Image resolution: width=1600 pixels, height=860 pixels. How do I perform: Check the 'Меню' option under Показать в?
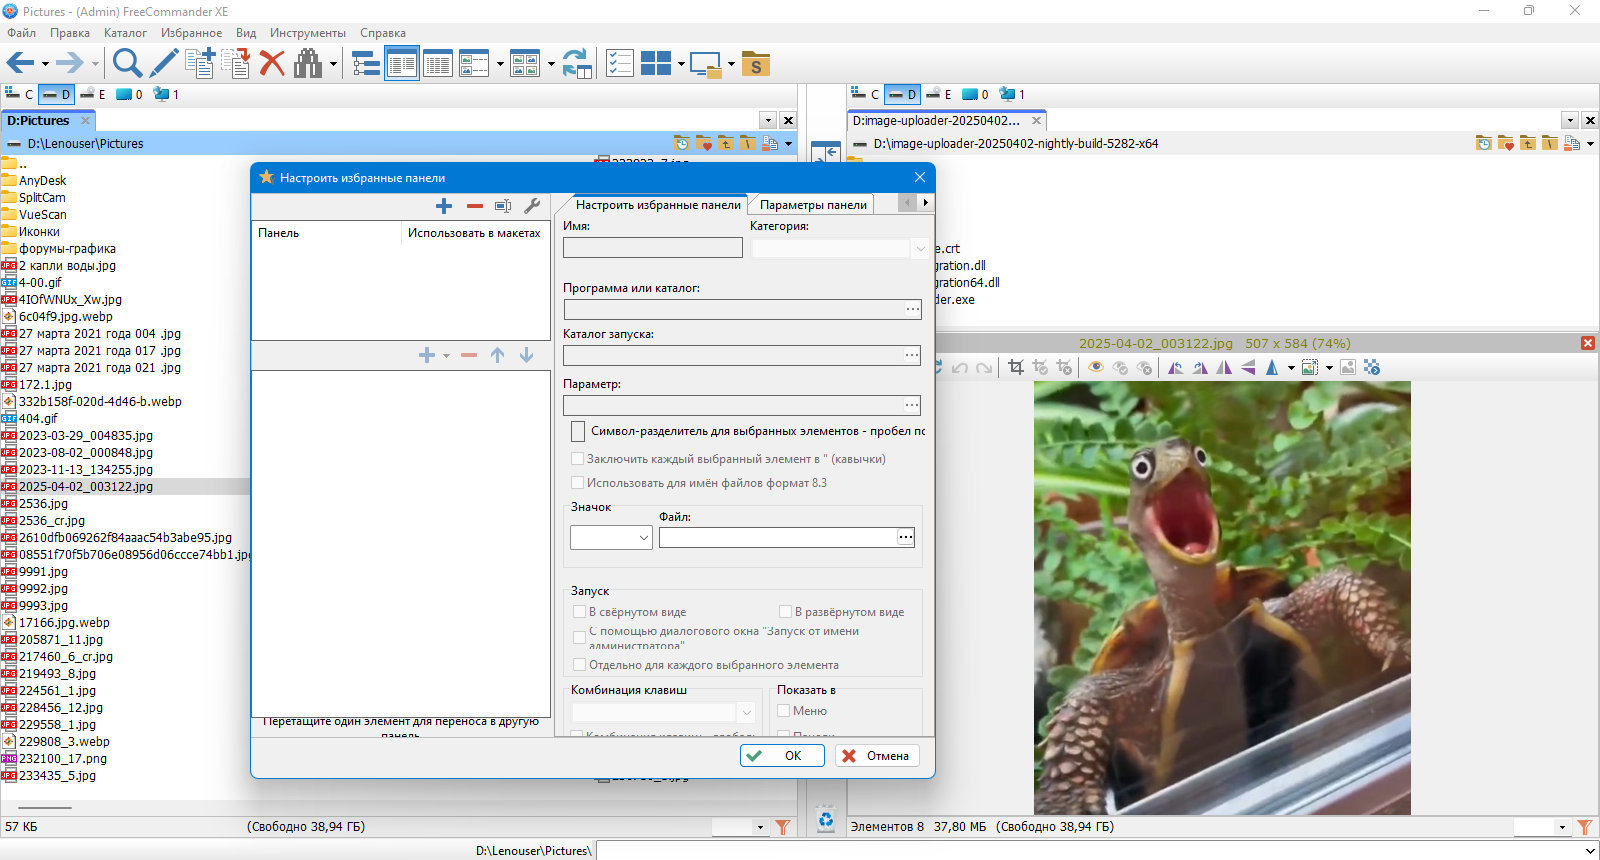tap(784, 710)
